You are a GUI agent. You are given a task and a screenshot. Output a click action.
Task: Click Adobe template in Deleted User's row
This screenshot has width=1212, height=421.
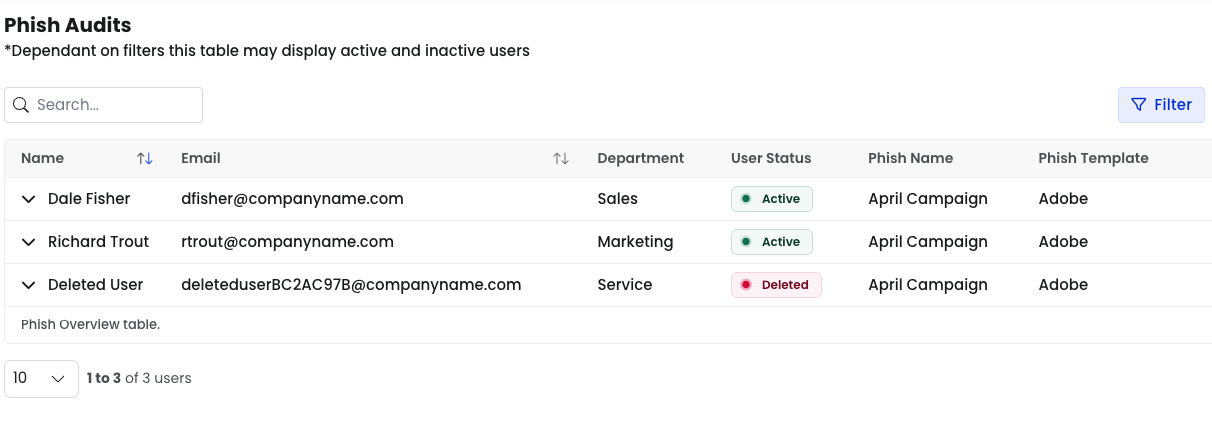coord(1063,285)
